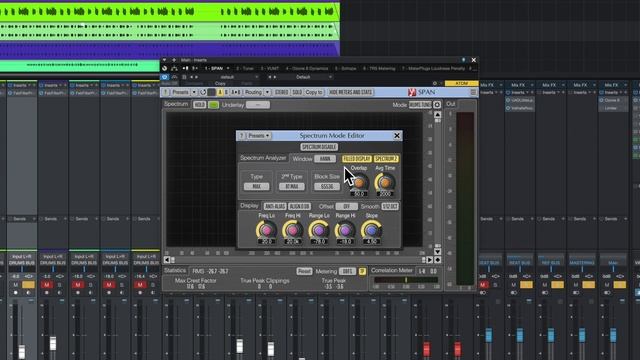The image size is (640, 360).
Task: Switch to the 3 - VUMT insert tab
Action: click(270, 68)
